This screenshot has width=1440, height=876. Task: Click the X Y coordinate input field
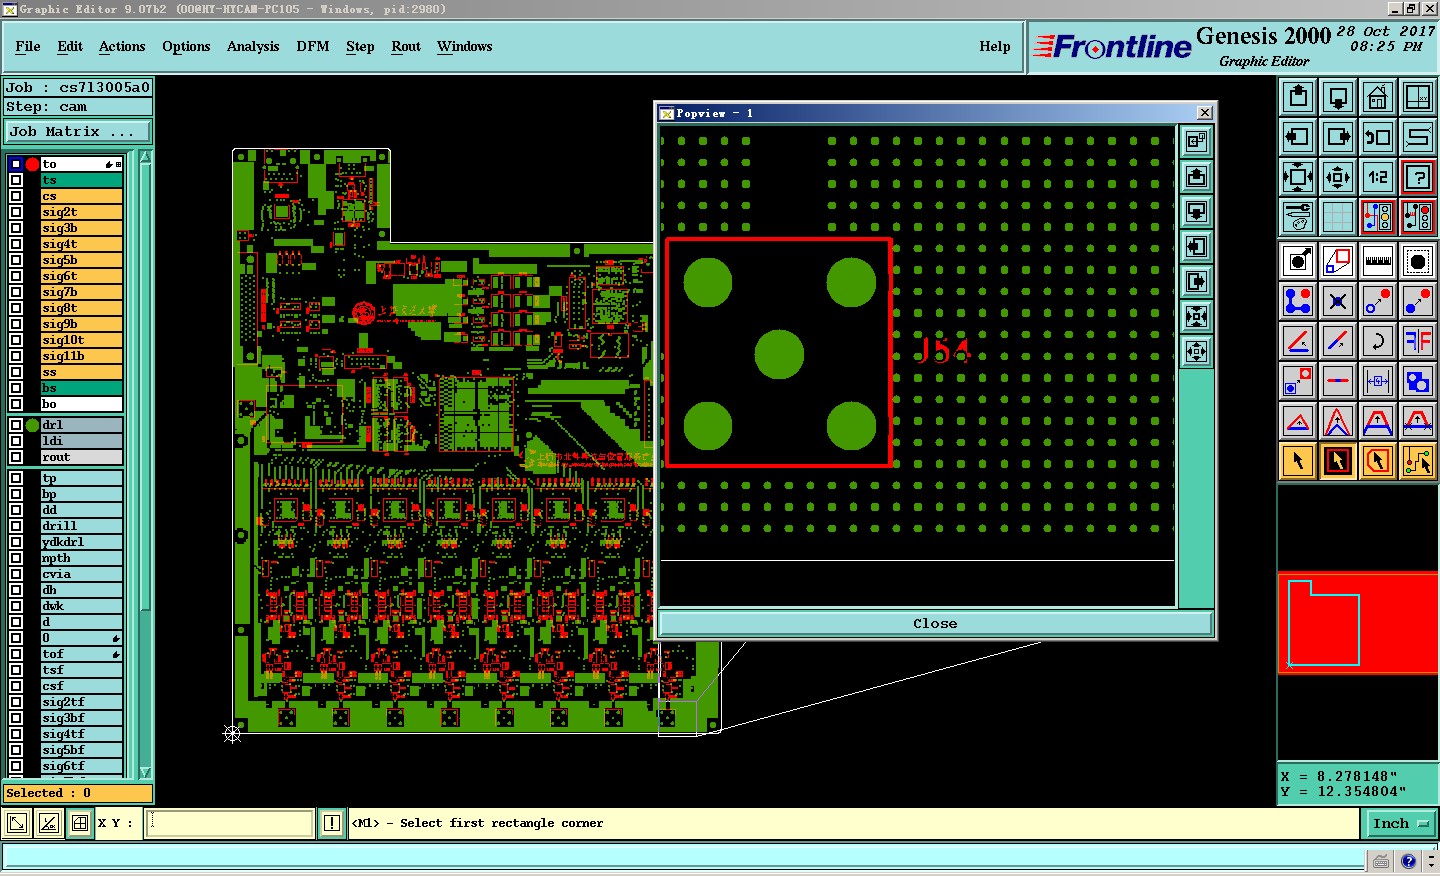[x=230, y=823]
